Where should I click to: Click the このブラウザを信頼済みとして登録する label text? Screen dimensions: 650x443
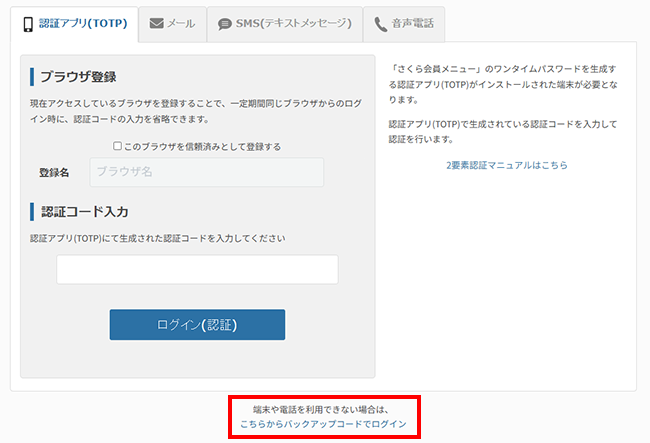(202, 146)
